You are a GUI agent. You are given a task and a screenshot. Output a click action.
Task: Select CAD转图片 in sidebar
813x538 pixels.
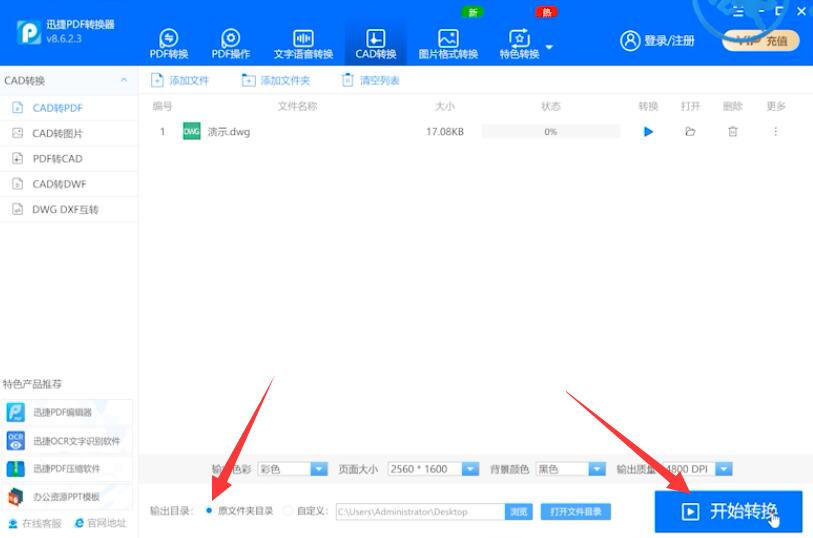69,133
